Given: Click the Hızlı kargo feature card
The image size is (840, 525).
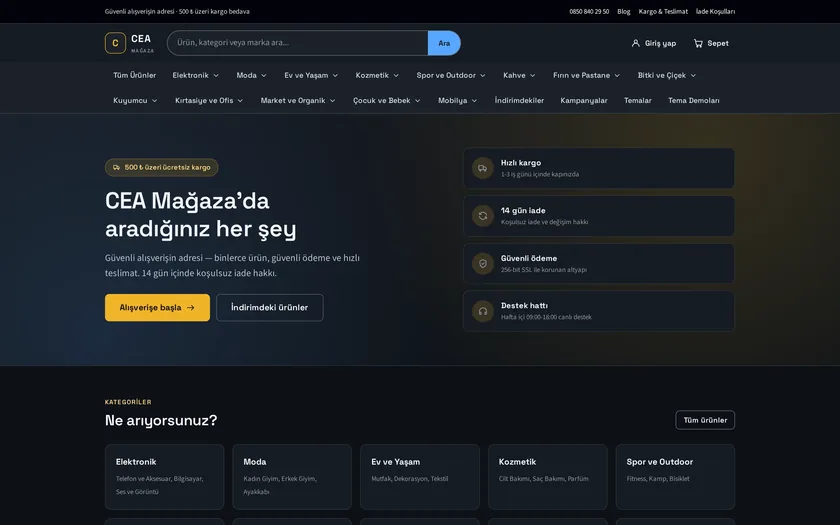Looking at the screenshot, I should point(598,168).
